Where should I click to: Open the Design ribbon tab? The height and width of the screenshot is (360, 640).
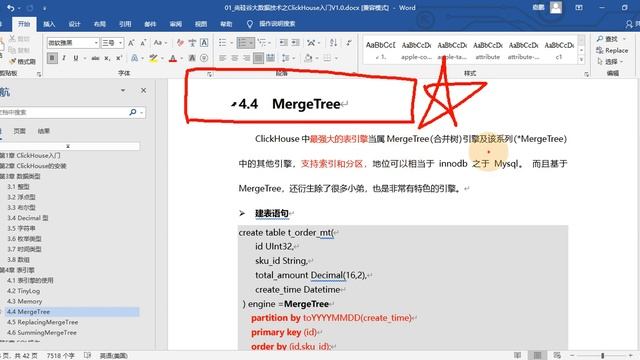tap(74, 24)
